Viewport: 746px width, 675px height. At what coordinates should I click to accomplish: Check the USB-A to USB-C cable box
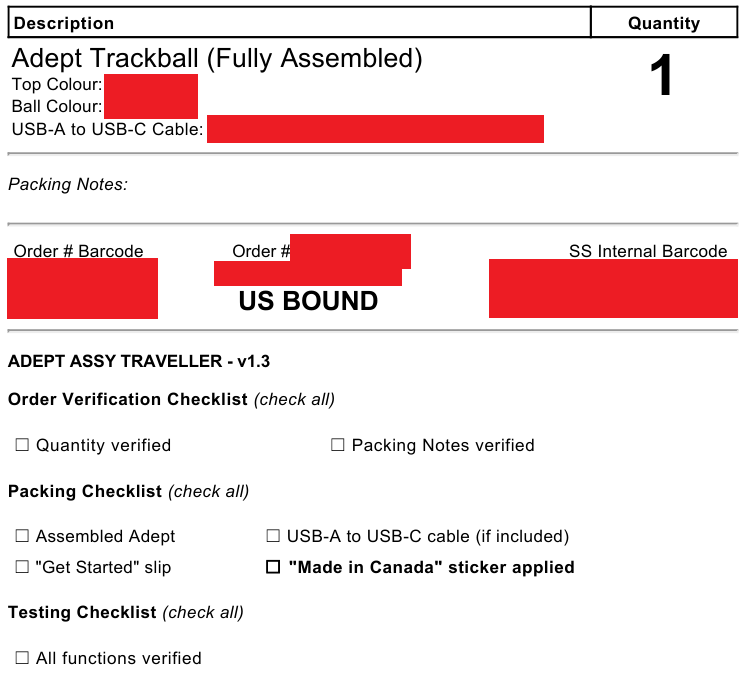point(273,536)
